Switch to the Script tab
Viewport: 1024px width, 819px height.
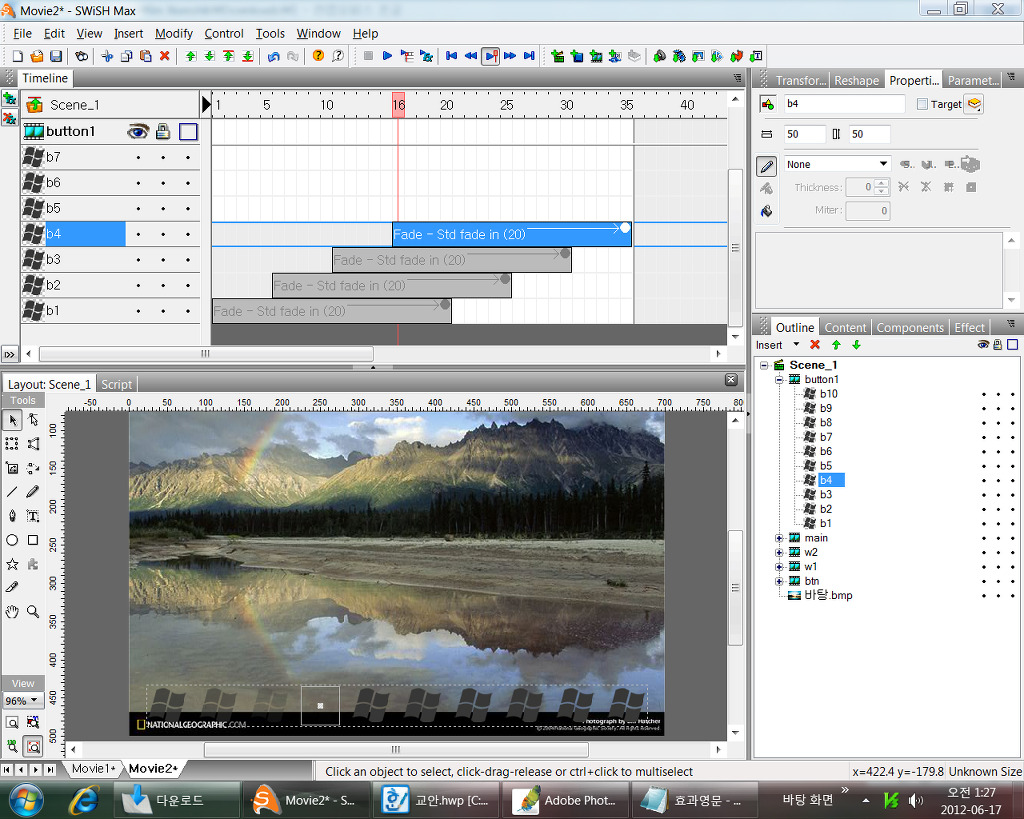(116, 385)
